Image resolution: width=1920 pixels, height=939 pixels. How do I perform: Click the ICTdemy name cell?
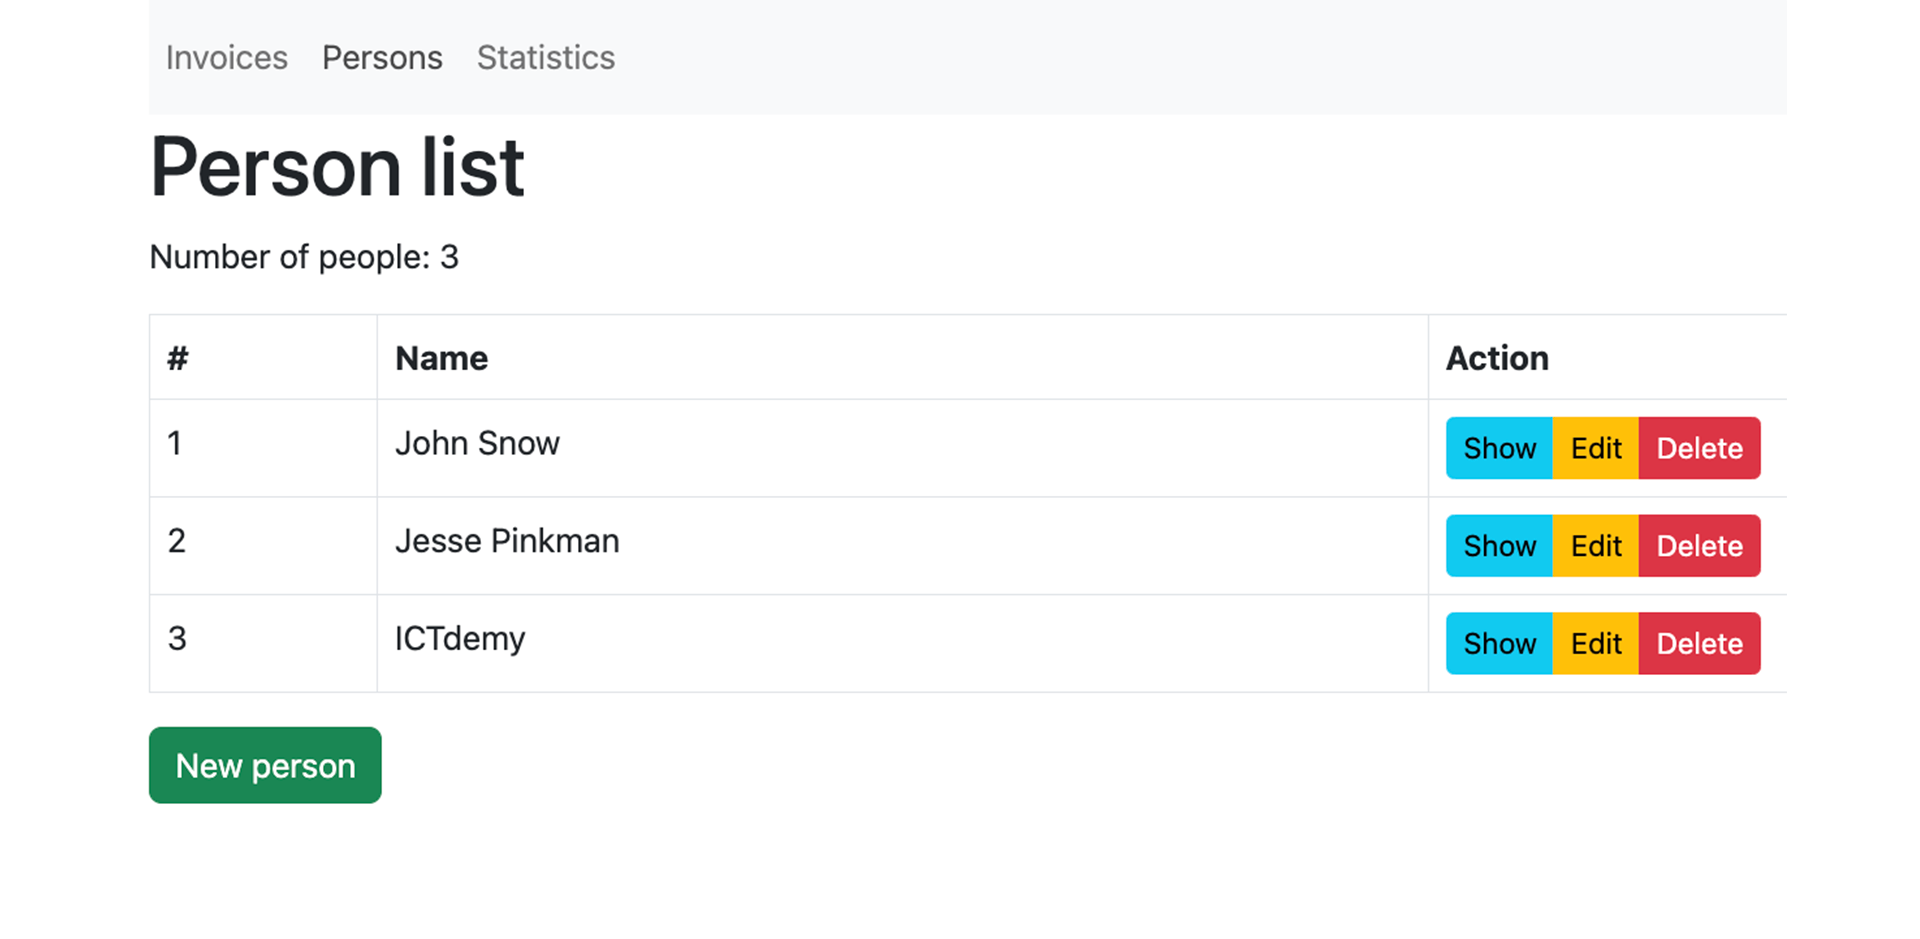(x=460, y=639)
